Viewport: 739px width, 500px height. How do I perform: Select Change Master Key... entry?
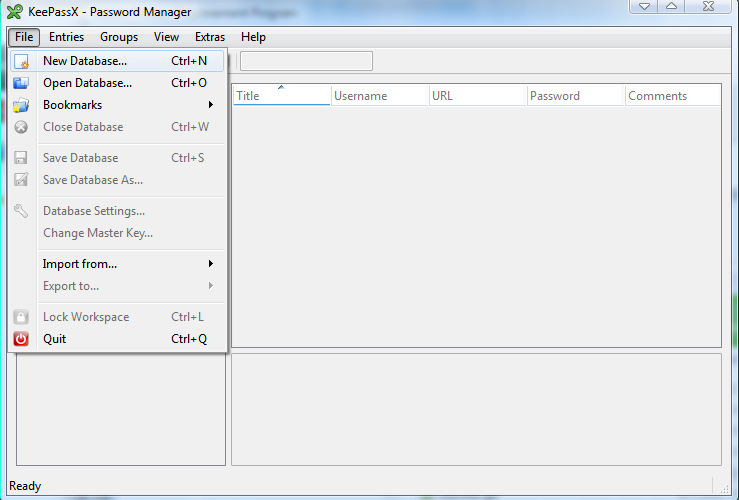(117, 233)
